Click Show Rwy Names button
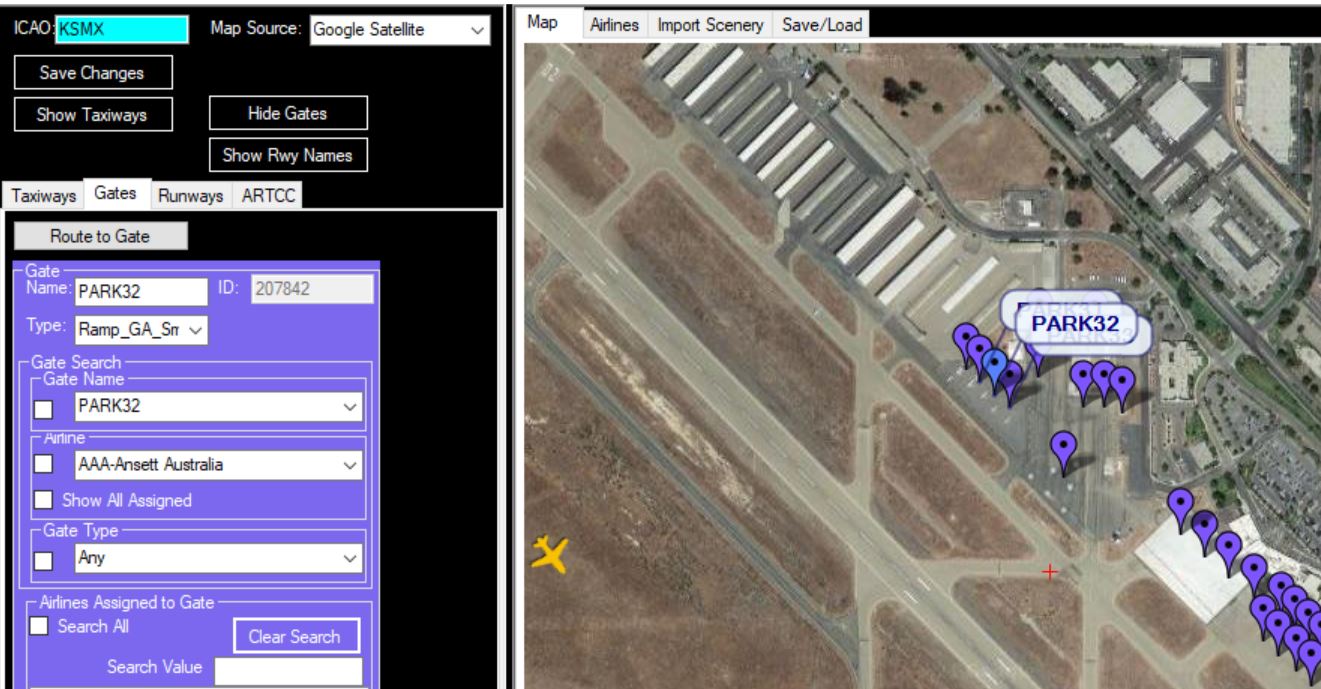The image size is (1321, 689). pyautogui.click(x=289, y=155)
